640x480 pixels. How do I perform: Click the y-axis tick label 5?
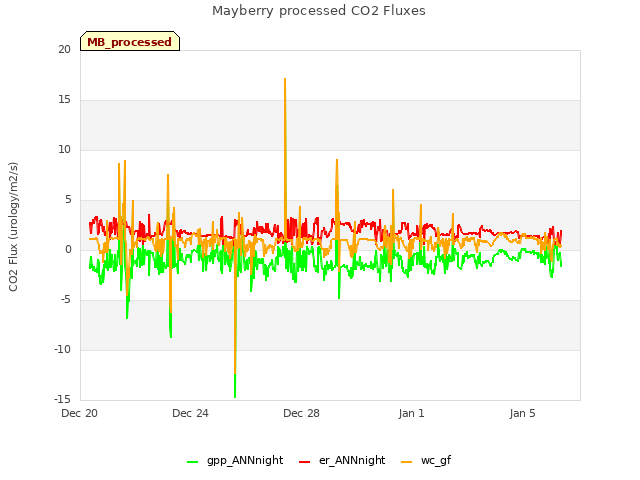click(x=68, y=200)
